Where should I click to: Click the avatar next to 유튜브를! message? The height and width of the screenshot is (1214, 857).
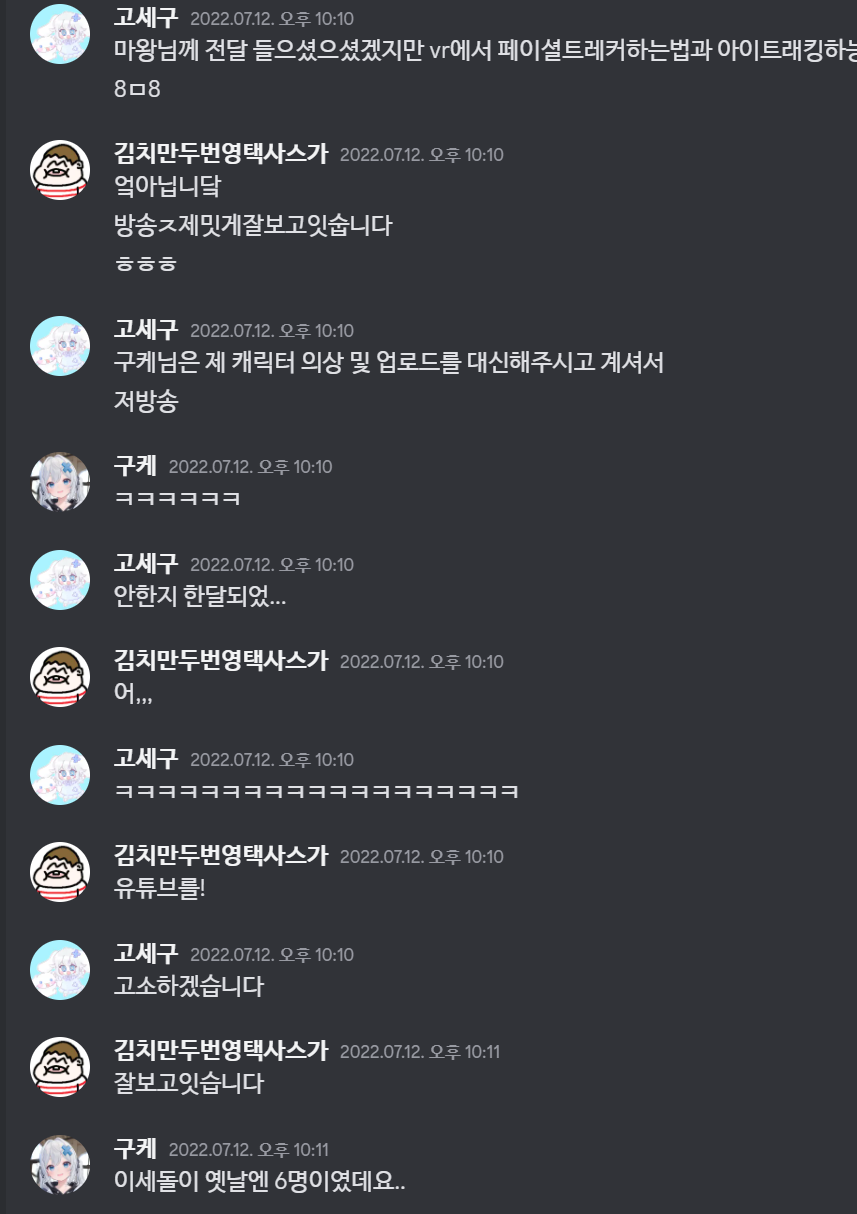coord(60,872)
